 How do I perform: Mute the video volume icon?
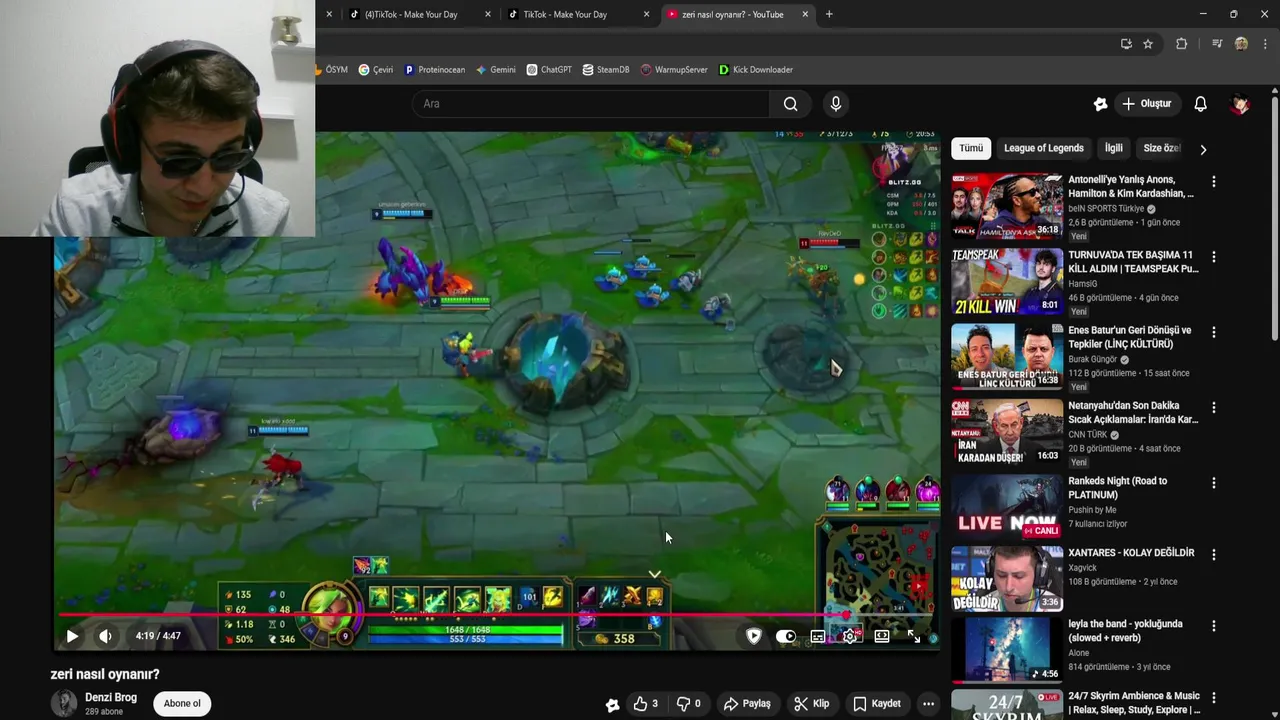pos(105,636)
